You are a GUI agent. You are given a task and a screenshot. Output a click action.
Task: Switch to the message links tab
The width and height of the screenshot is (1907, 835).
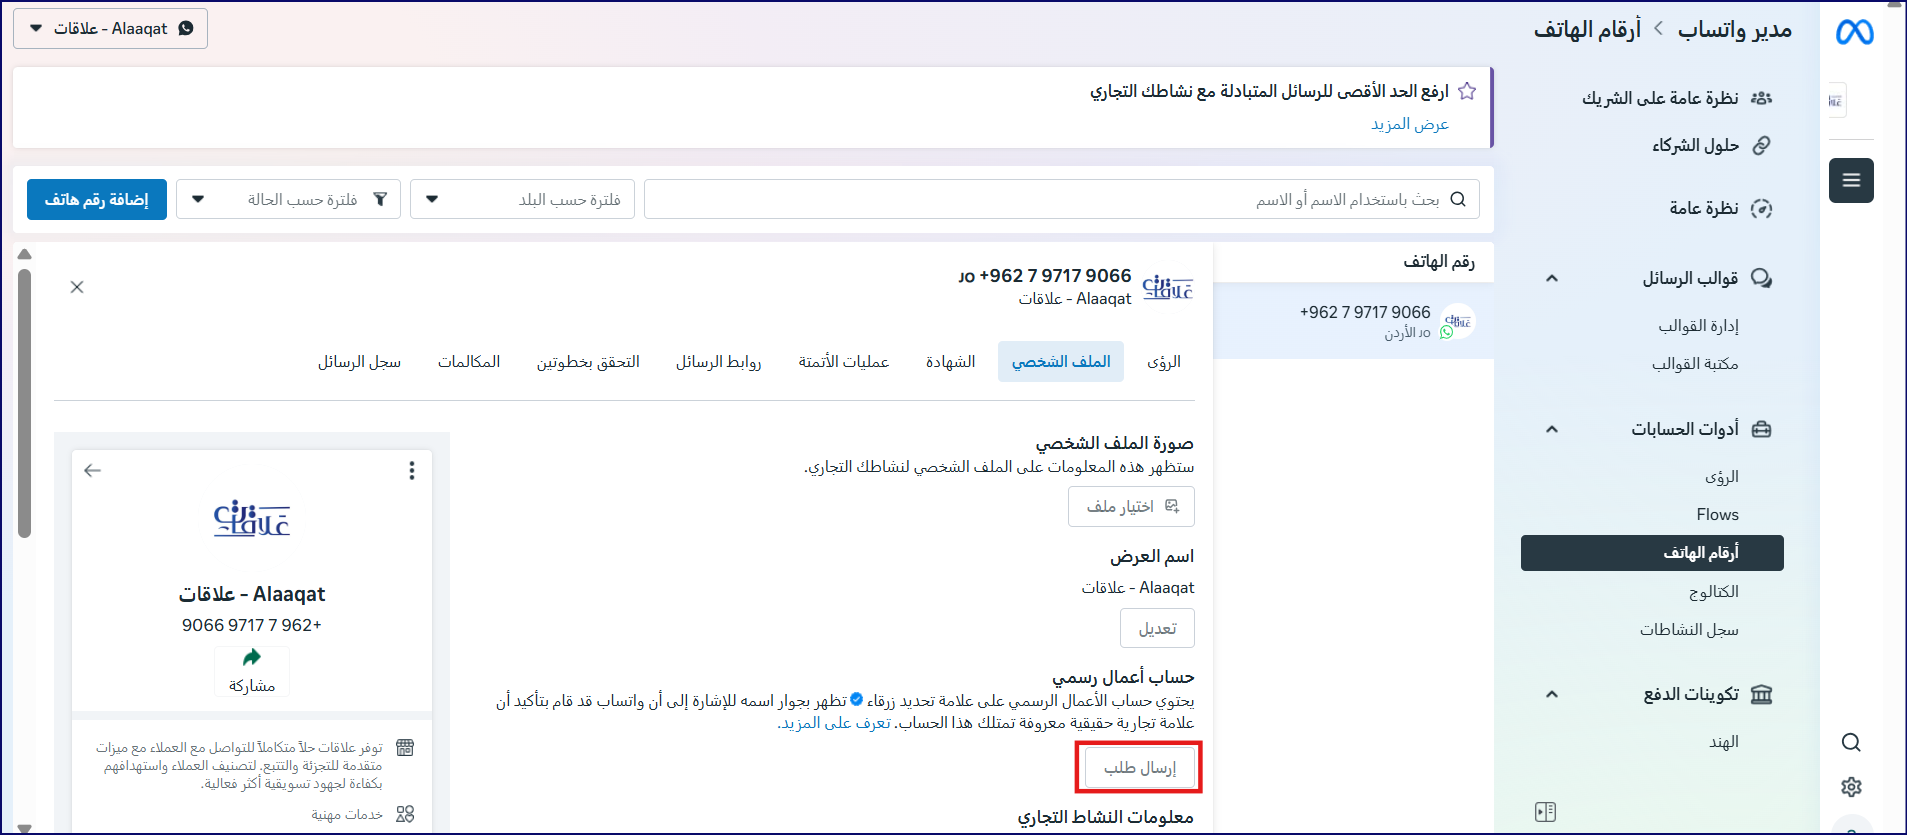(x=718, y=362)
